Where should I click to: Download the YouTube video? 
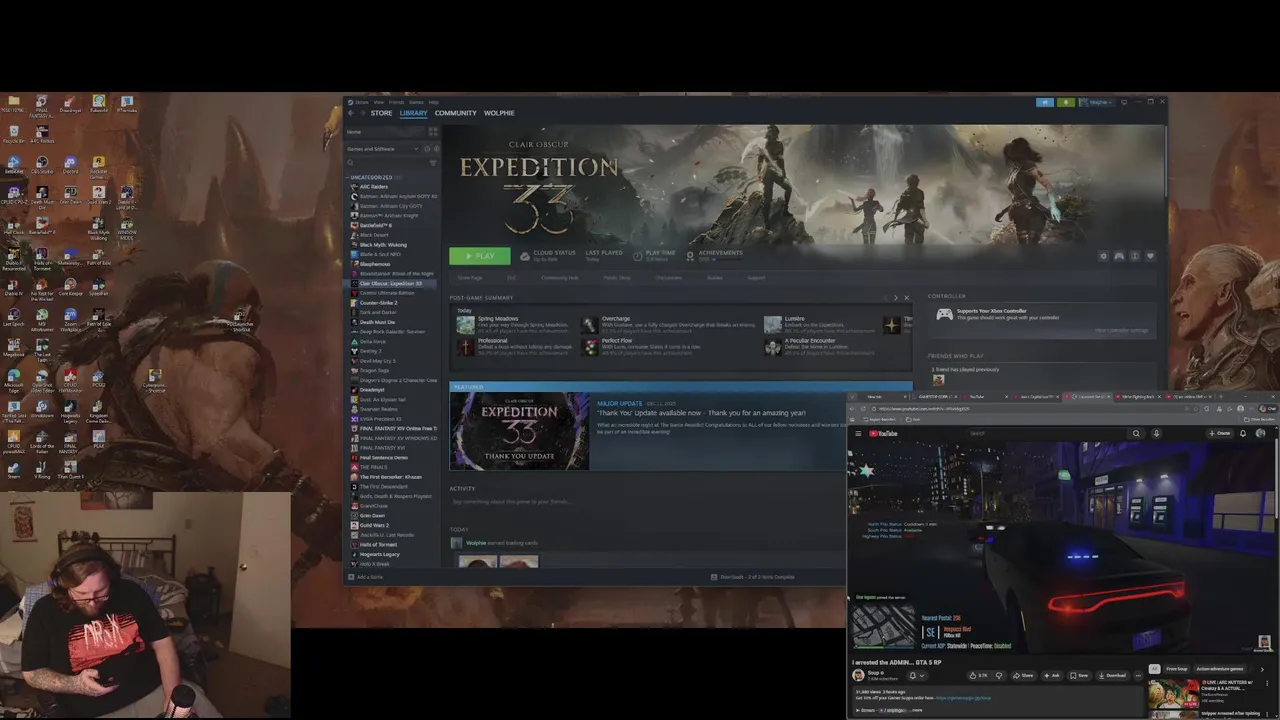tap(1112, 675)
